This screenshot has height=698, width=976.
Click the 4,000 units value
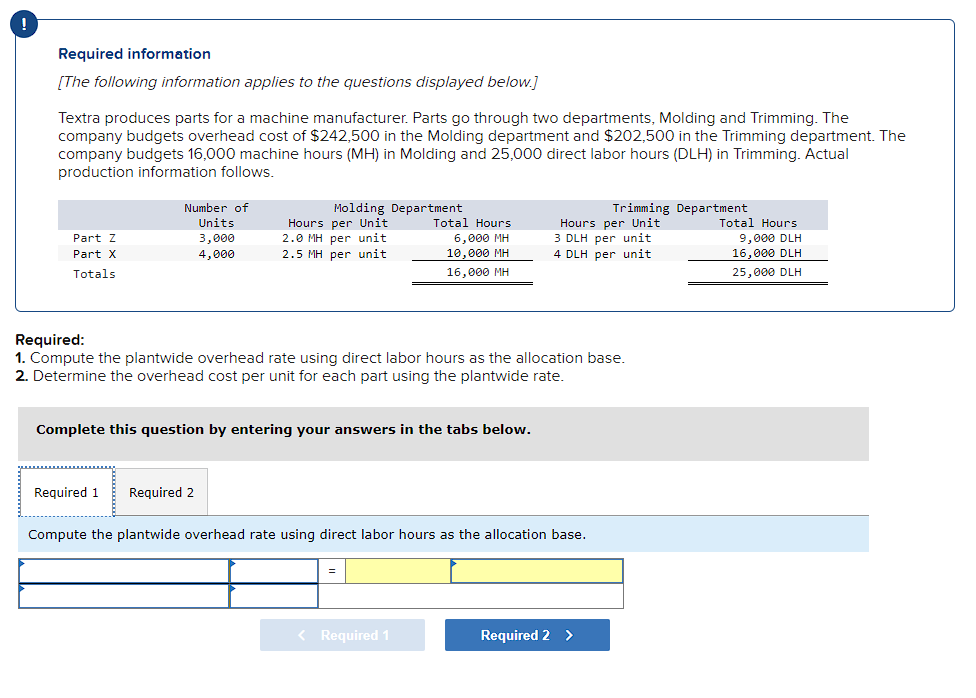217,254
